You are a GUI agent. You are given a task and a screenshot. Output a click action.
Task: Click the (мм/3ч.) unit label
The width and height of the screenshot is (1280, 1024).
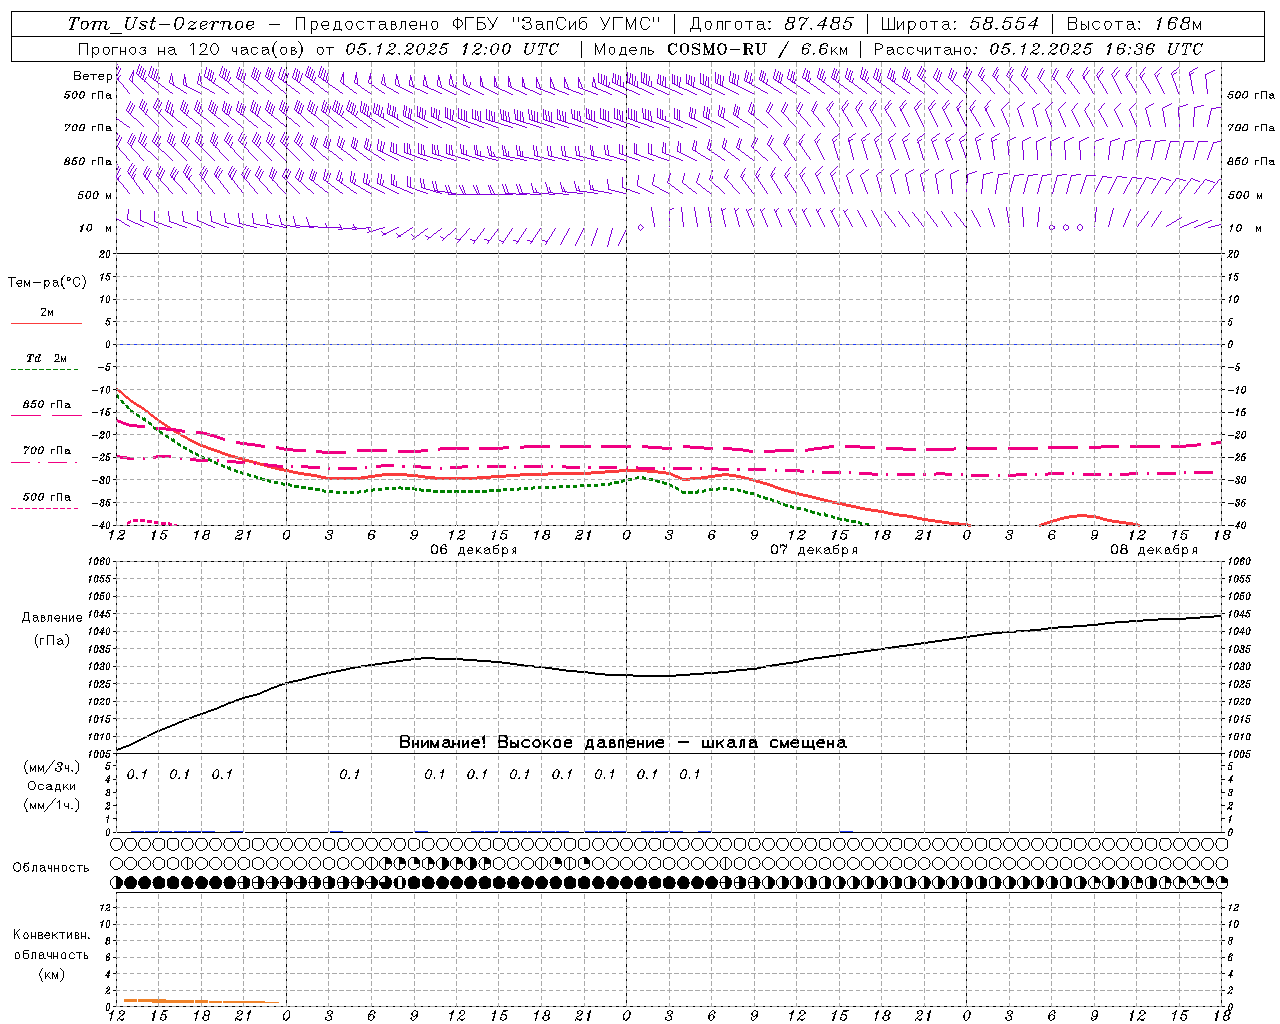(51, 768)
